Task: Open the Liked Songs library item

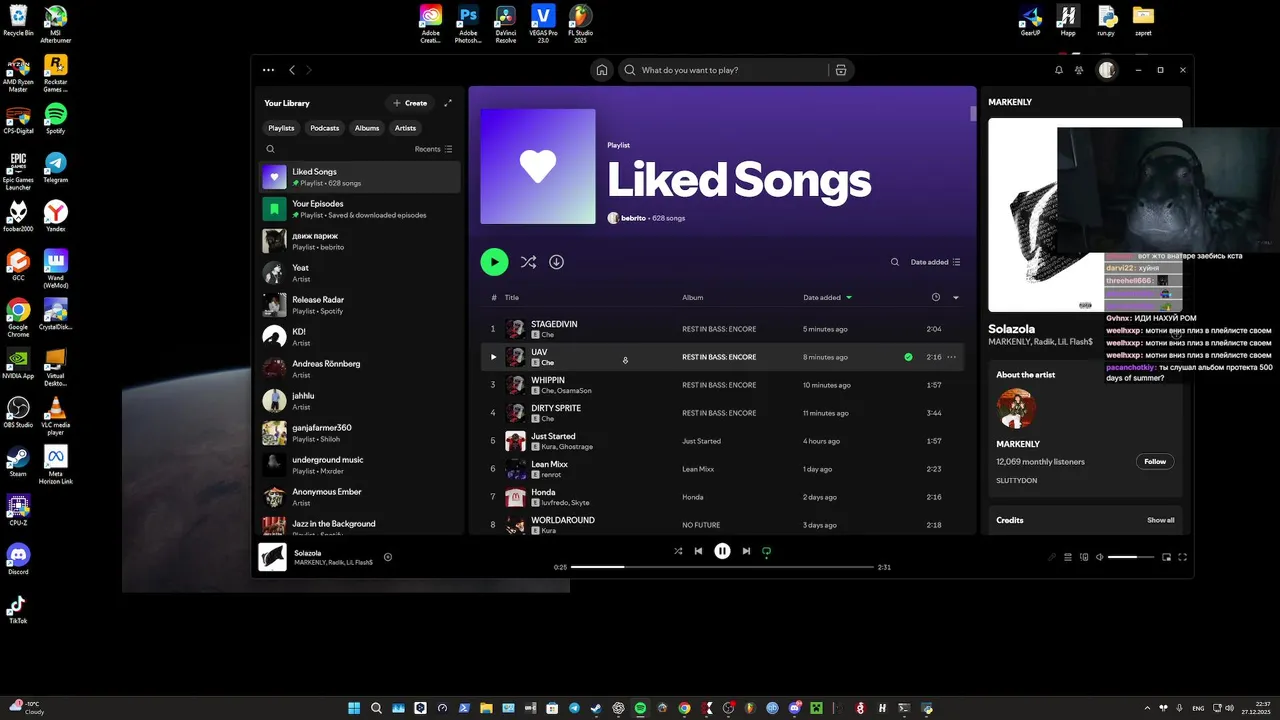Action: pyautogui.click(x=360, y=177)
